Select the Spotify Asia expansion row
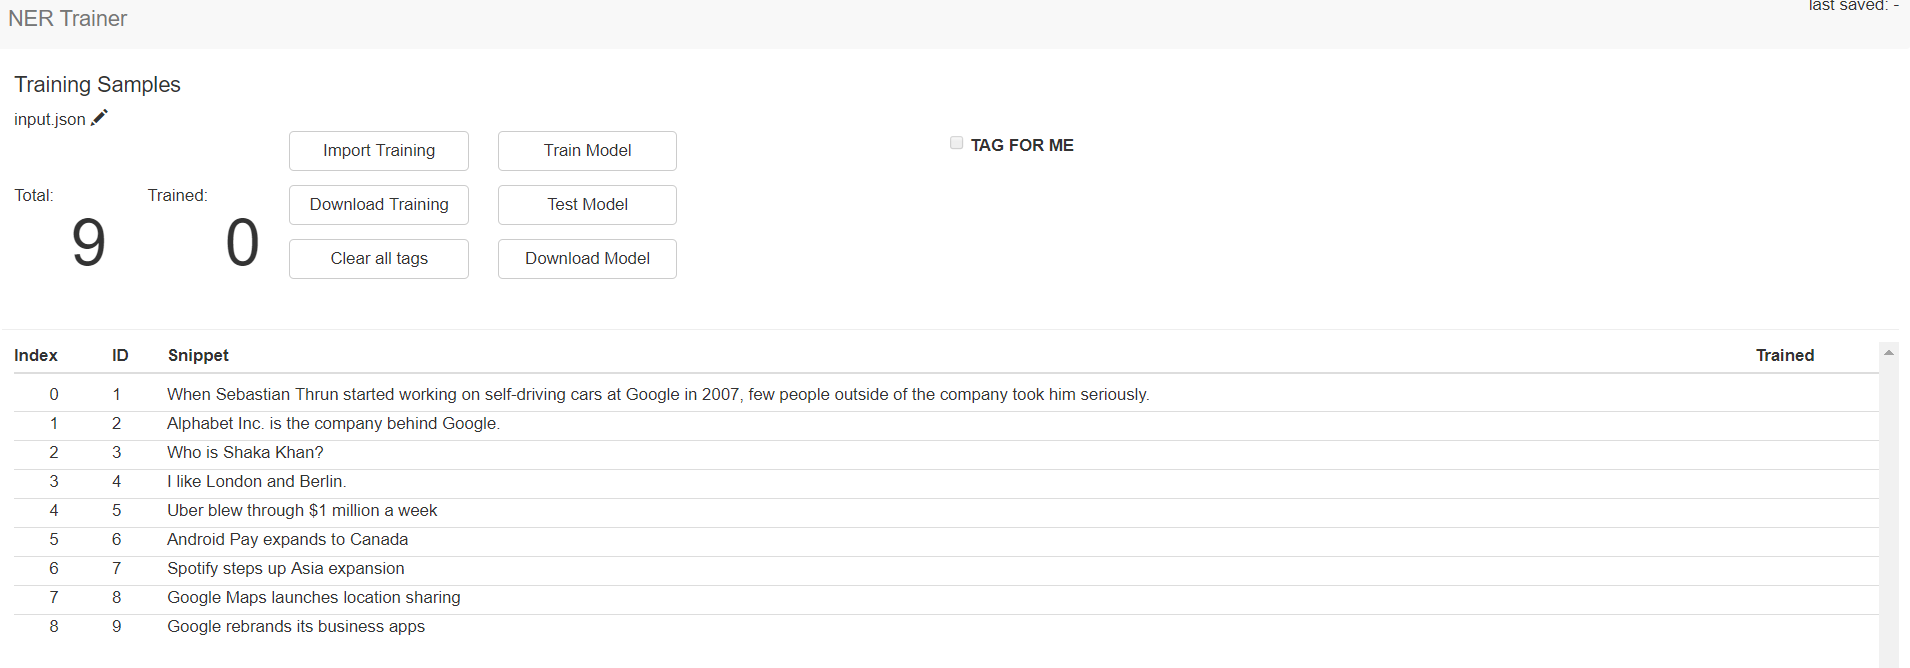Image resolution: width=1910 pixels, height=668 pixels. point(946,569)
